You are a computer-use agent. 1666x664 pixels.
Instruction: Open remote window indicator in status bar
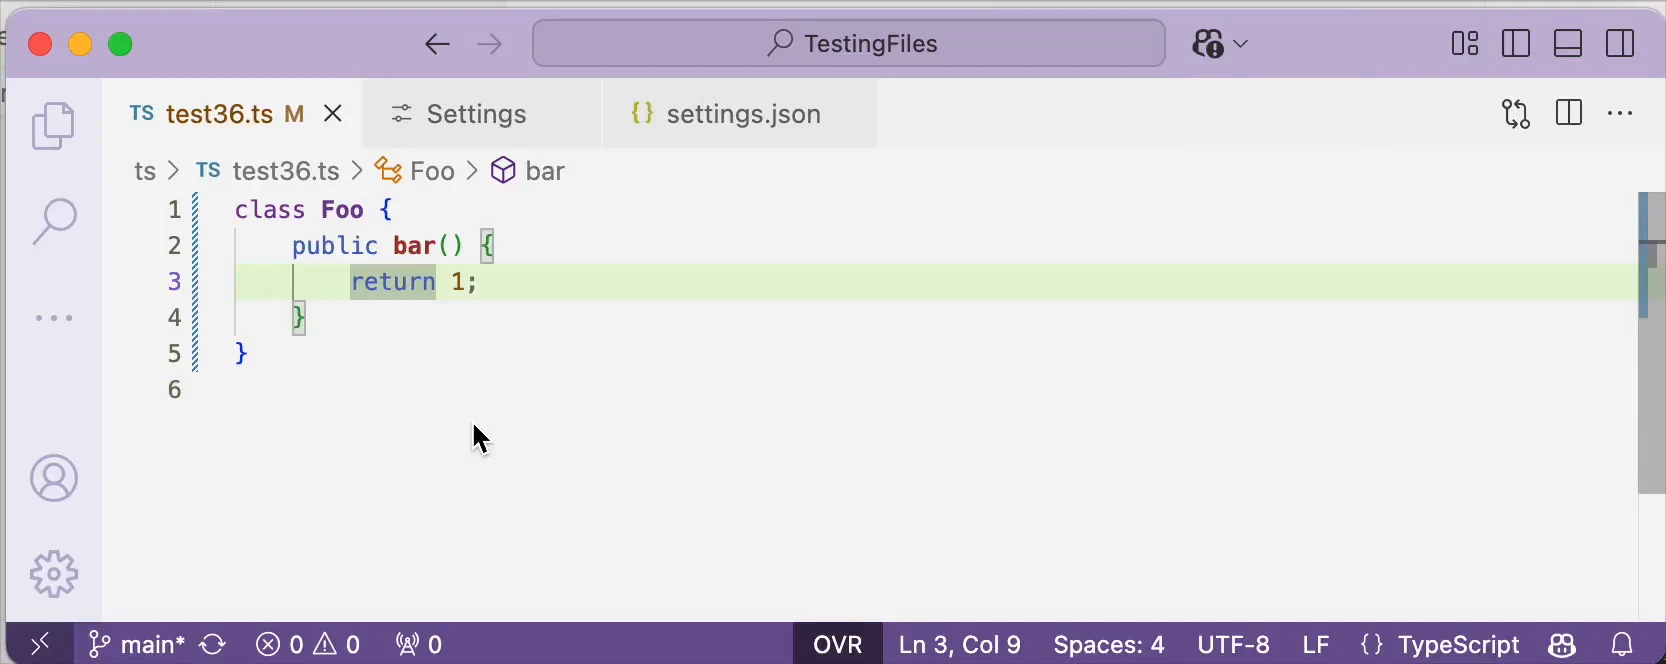tap(40, 645)
